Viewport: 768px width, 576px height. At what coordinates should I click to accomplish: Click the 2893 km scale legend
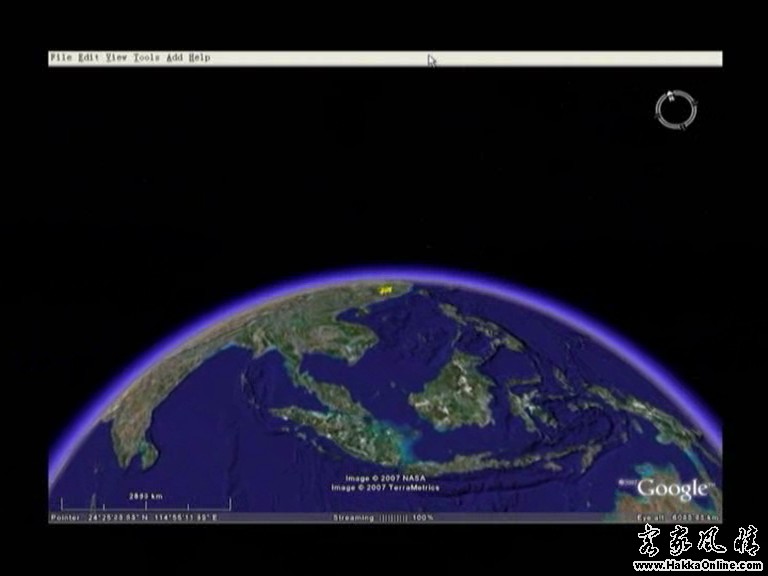pyautogui.click(x=145, y=503)
